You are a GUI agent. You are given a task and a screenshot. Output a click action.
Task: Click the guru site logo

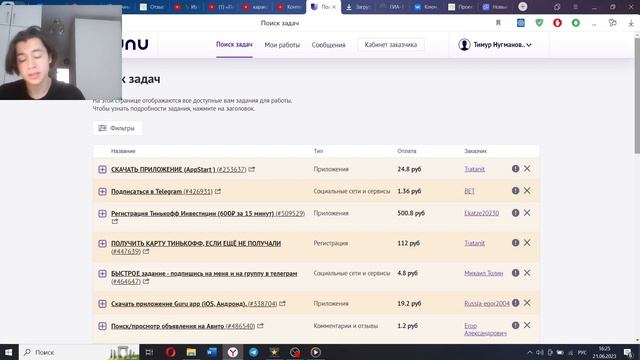(x=135, y=44)
